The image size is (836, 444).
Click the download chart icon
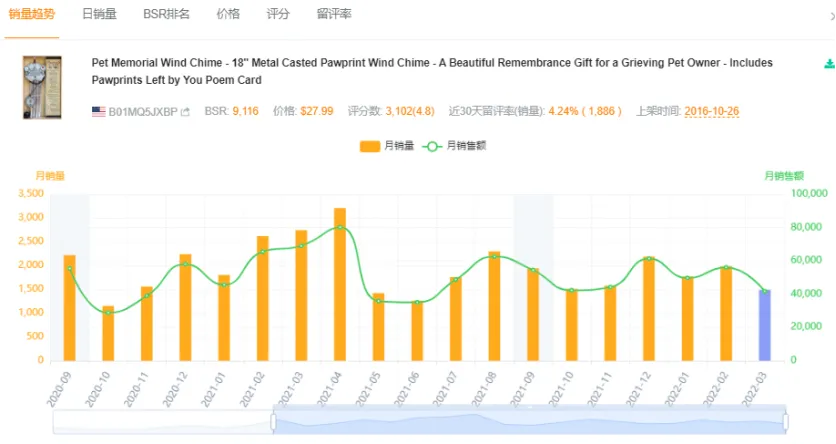tap(829, 64)
